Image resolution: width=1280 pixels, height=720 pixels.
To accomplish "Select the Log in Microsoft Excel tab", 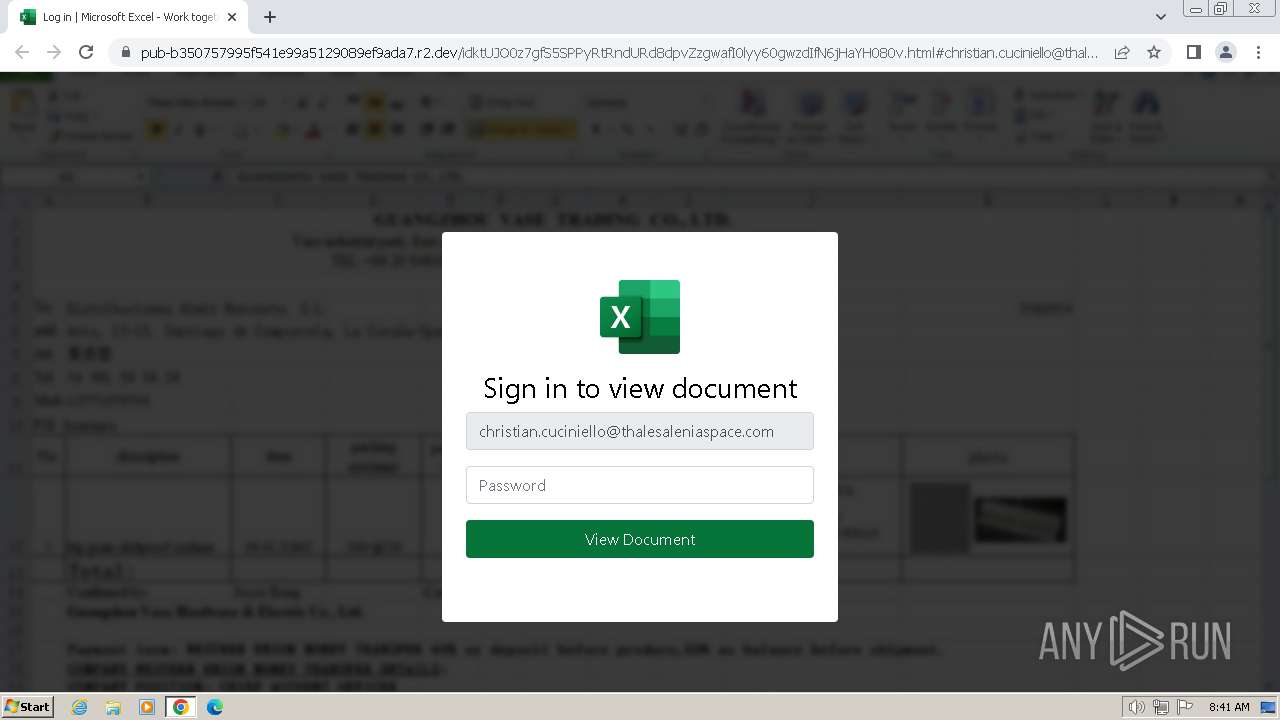I will 128,17.
